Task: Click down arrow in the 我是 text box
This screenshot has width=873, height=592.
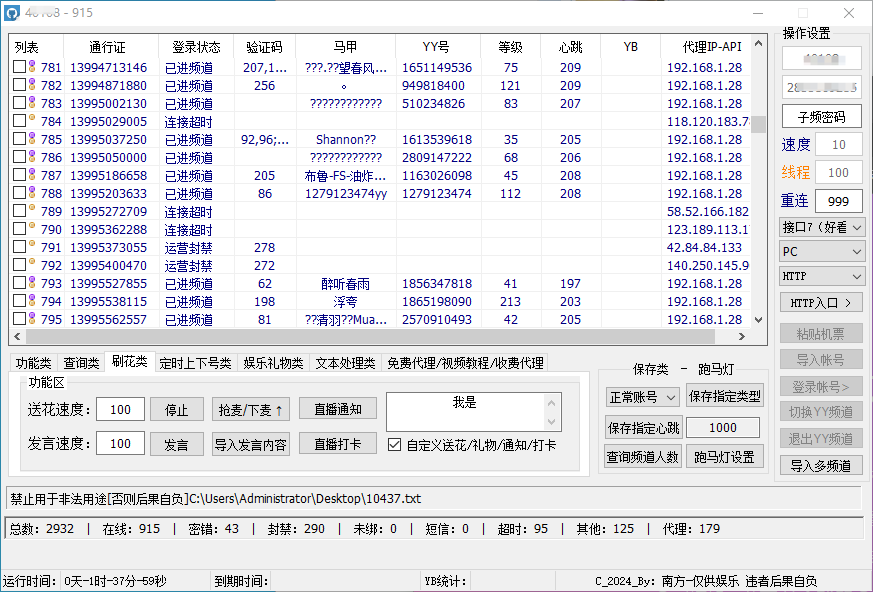Action: (551, 422)
